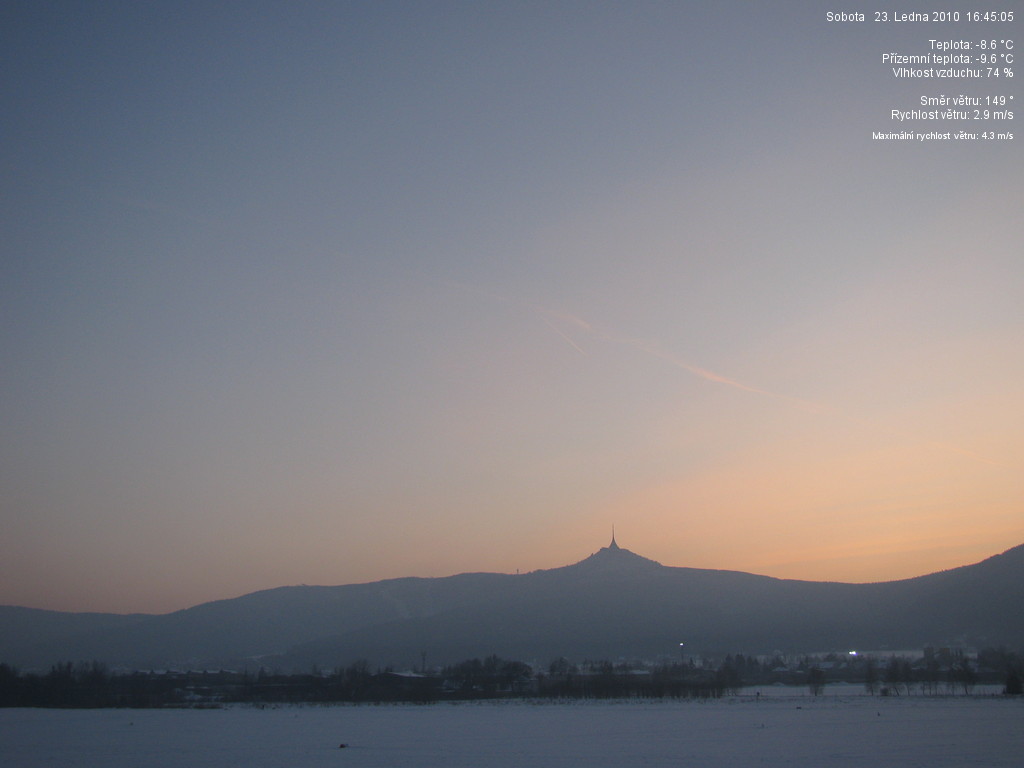Click the single bright white light in town
Viewport: 1024px width, 768px height.
(x=681, y=645)
